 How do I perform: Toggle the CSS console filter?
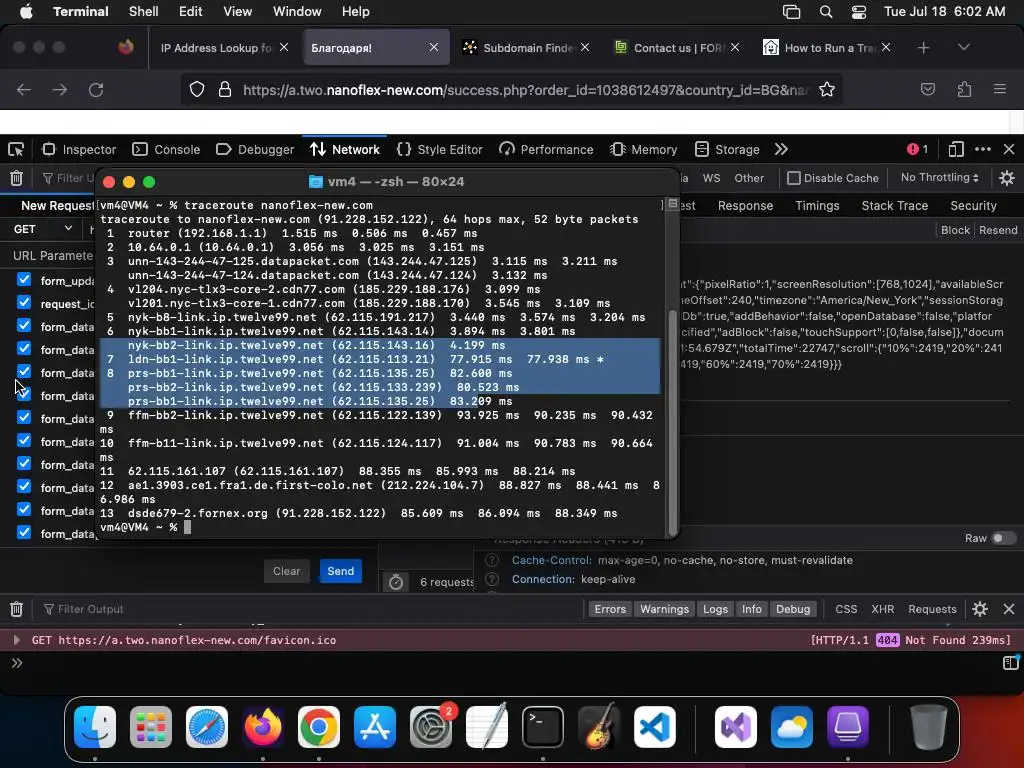pos(846,609)
